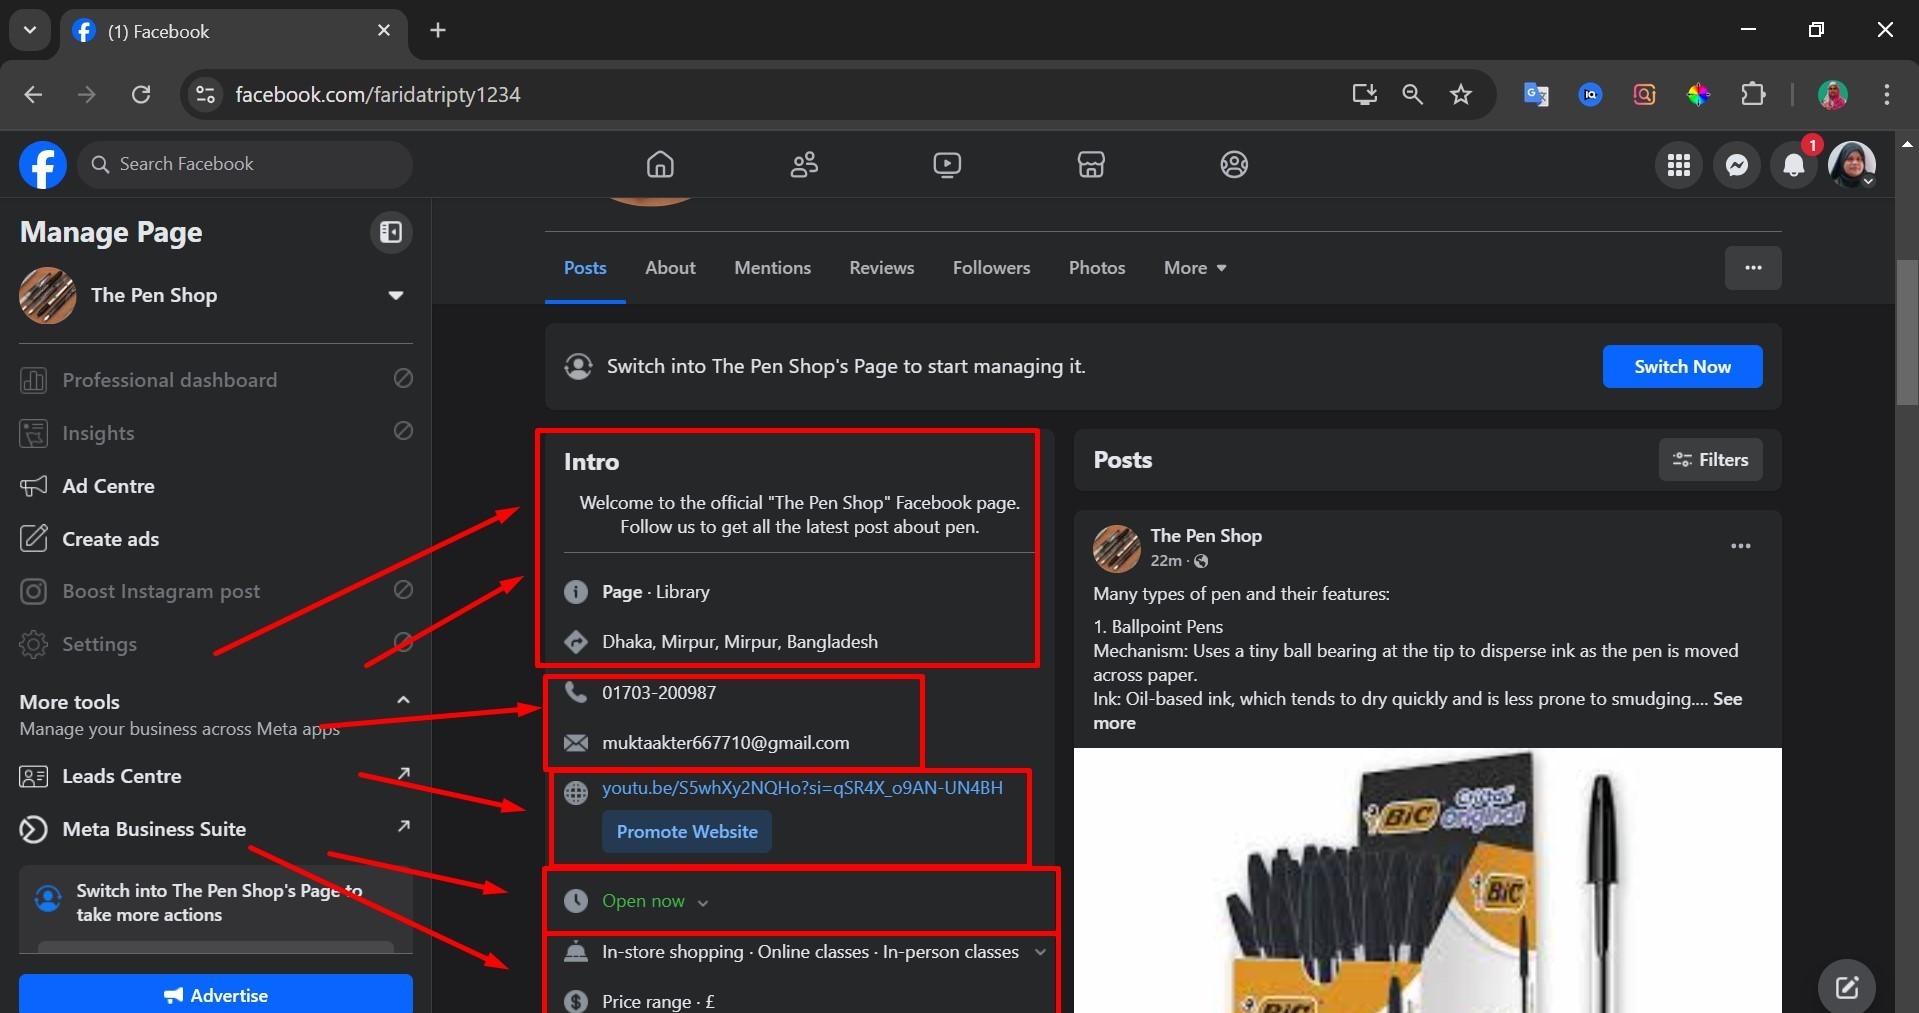Open the Marketplace icon in top navigation
This screenshot has width=1919, height=1013.
[x=1091, y=164]
